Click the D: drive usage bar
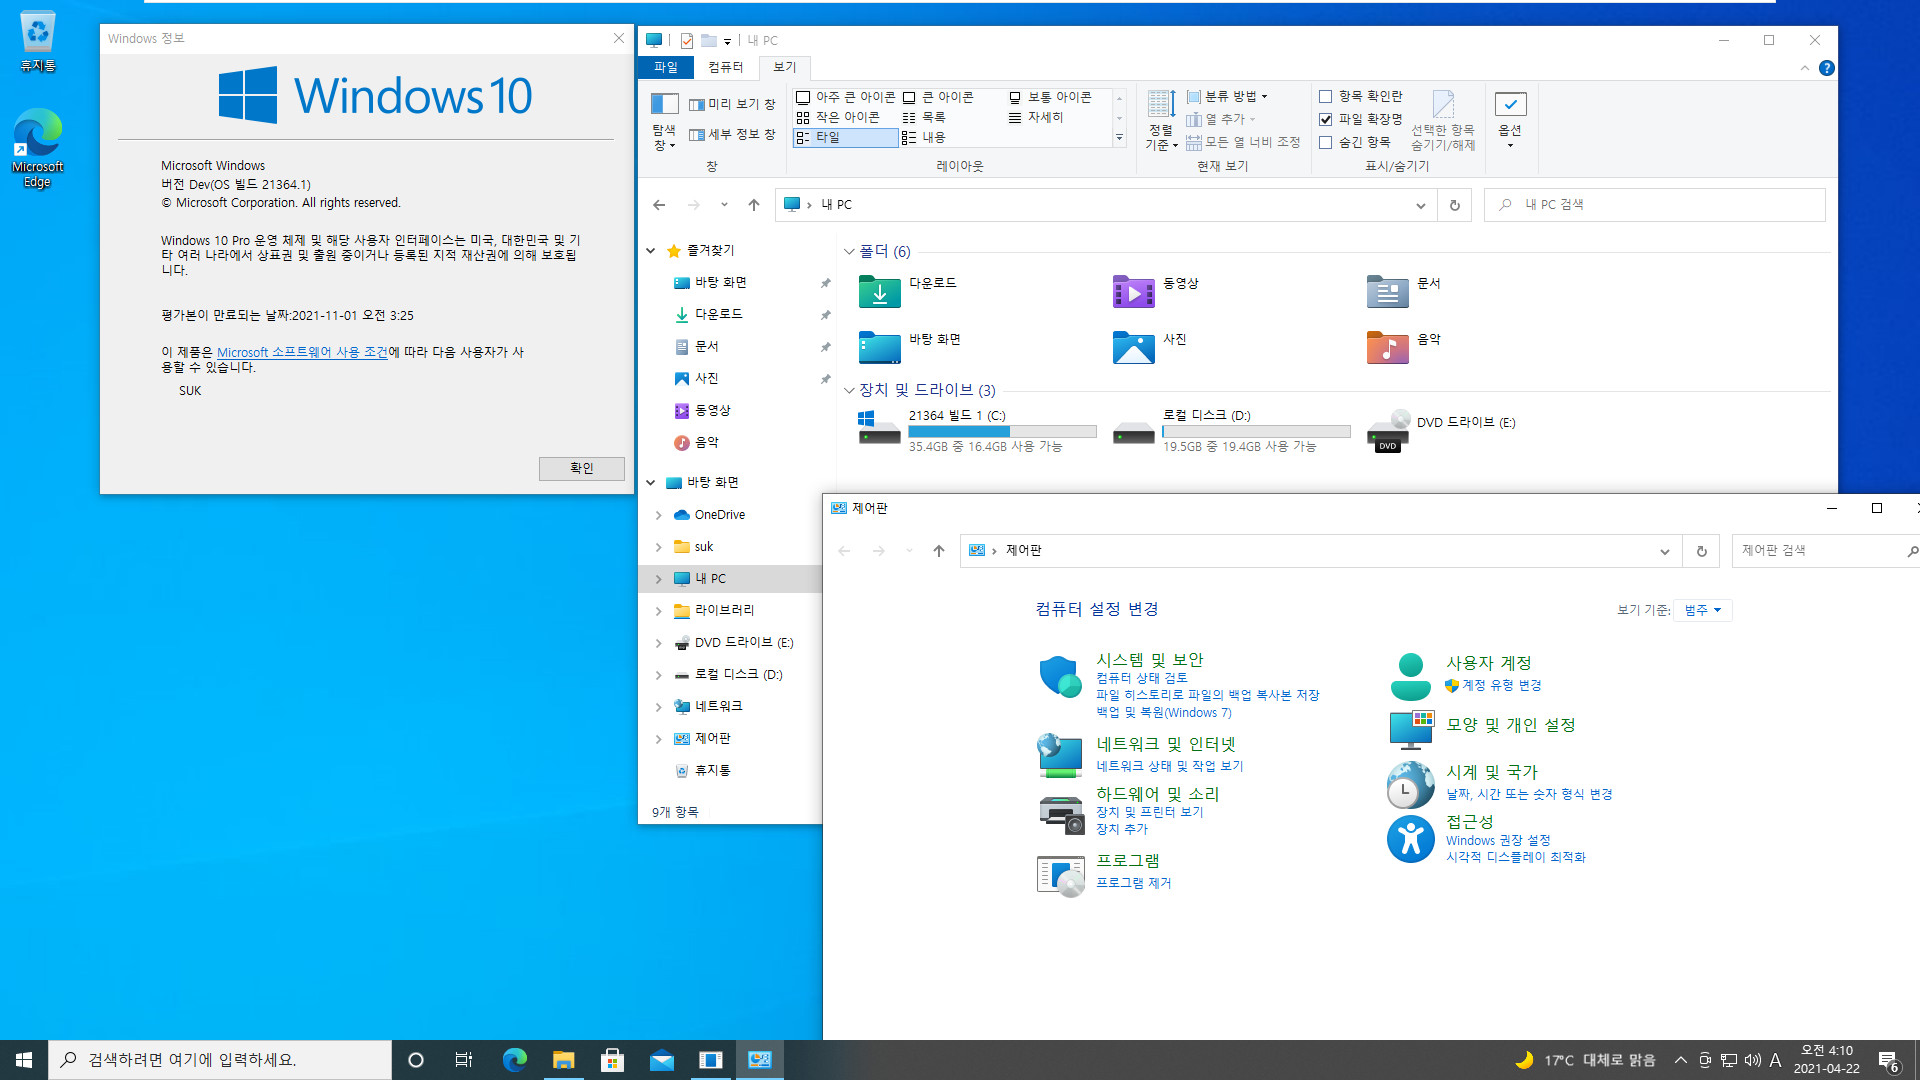The image size is (1920, 1080). pyautogui.click(x=1256, y=432)
